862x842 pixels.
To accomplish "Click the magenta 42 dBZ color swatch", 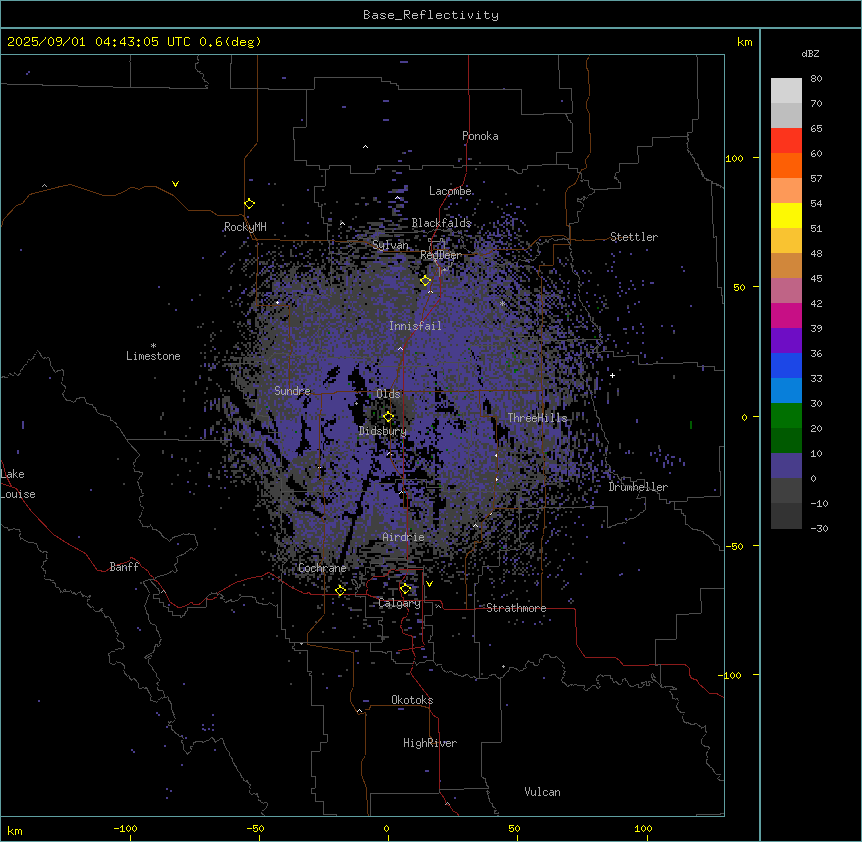I will [786, 315].
